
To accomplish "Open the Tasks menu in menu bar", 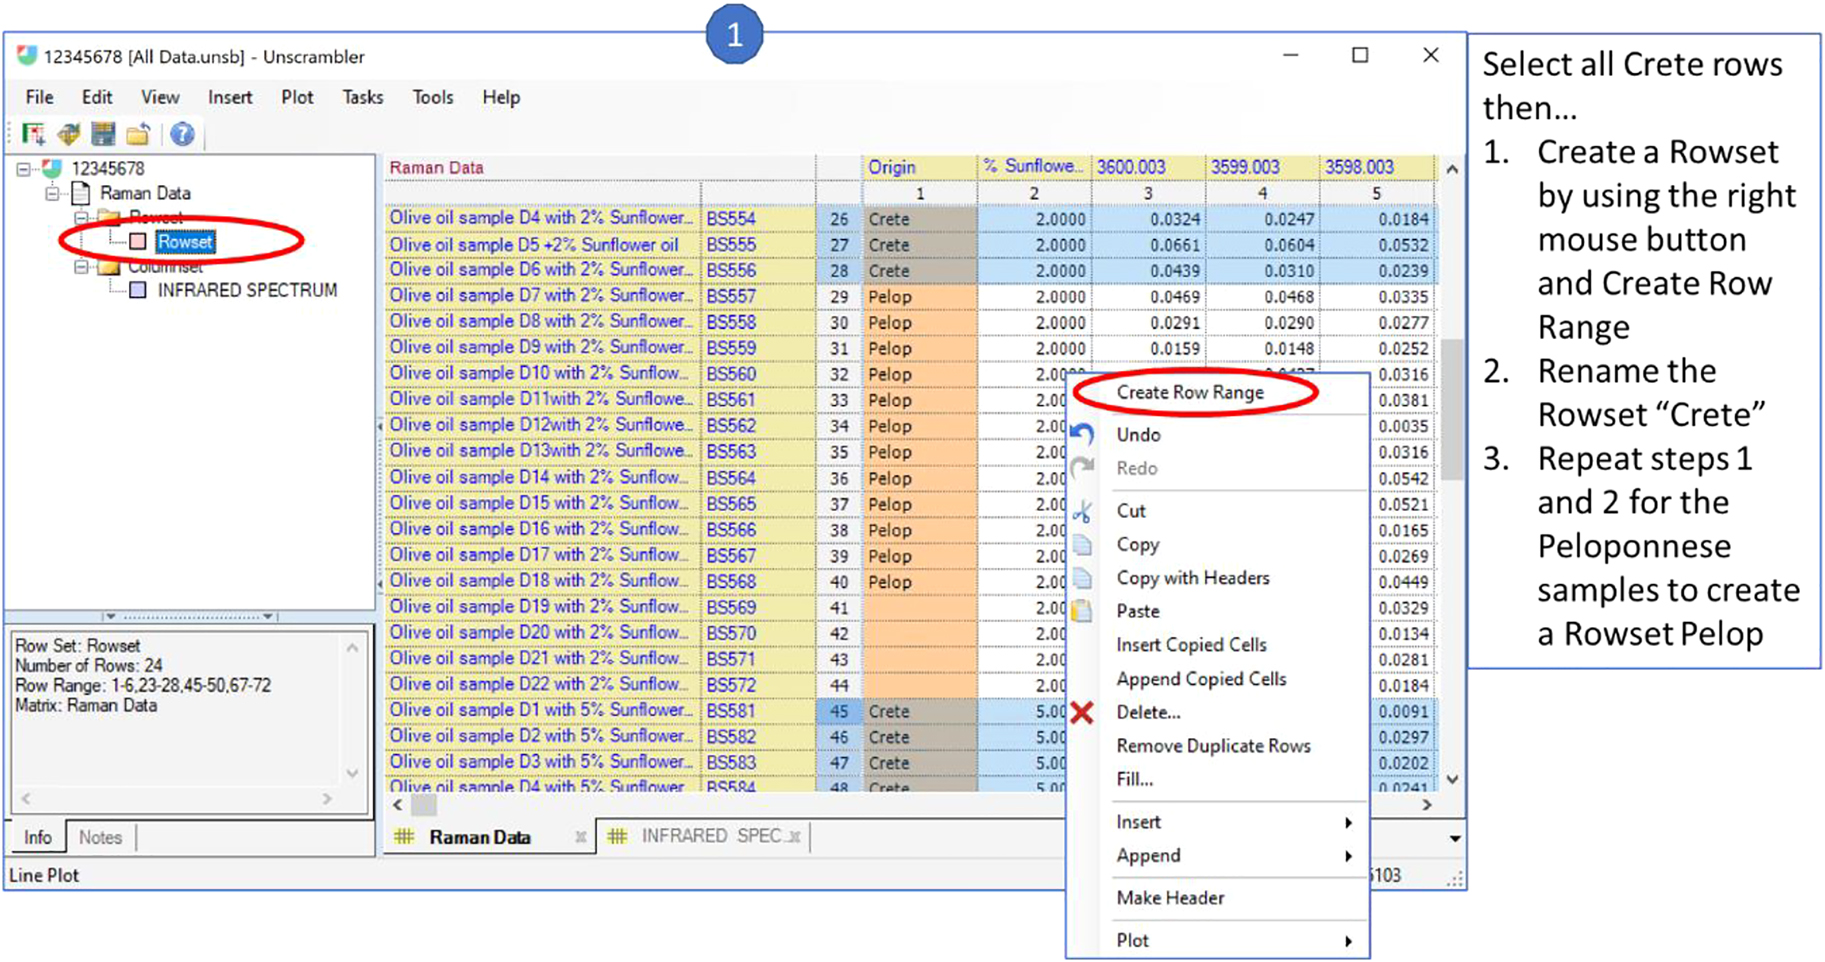I will tap(362, 97).
